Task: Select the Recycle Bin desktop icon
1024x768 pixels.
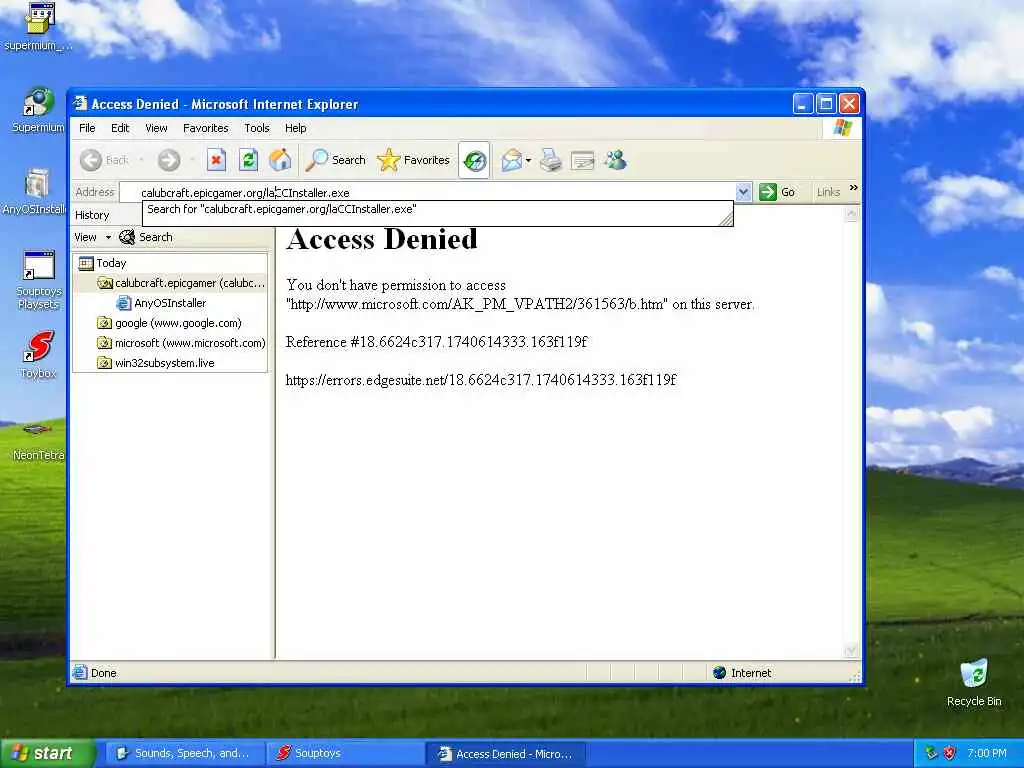Action: [974, 683]
